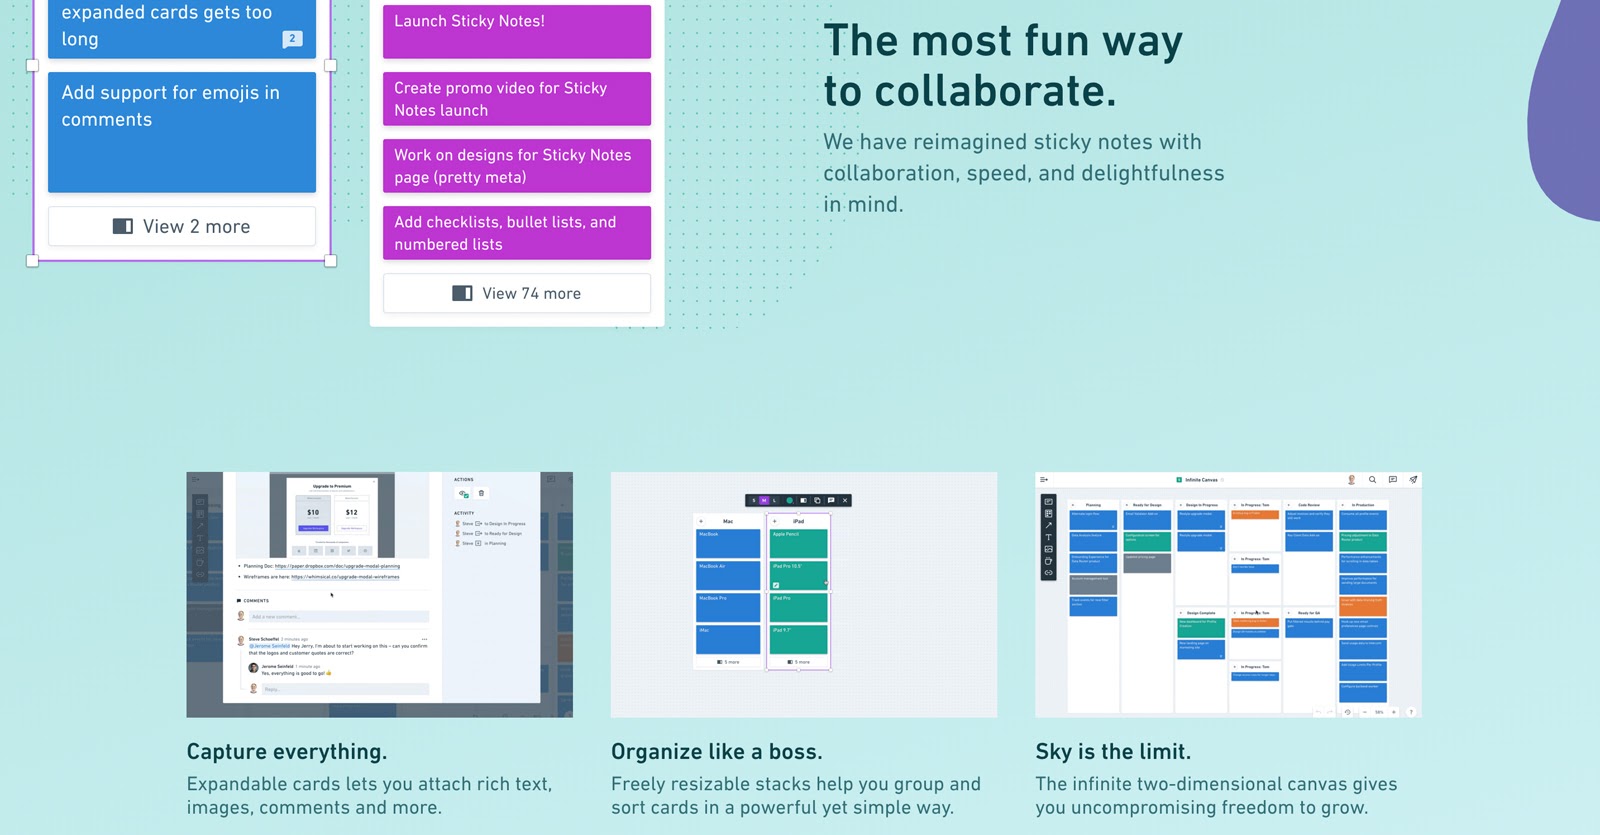Click the @Jerome Seinfeld mention in comment
The image size is (1600, 835).
click(x=270, y=646)
